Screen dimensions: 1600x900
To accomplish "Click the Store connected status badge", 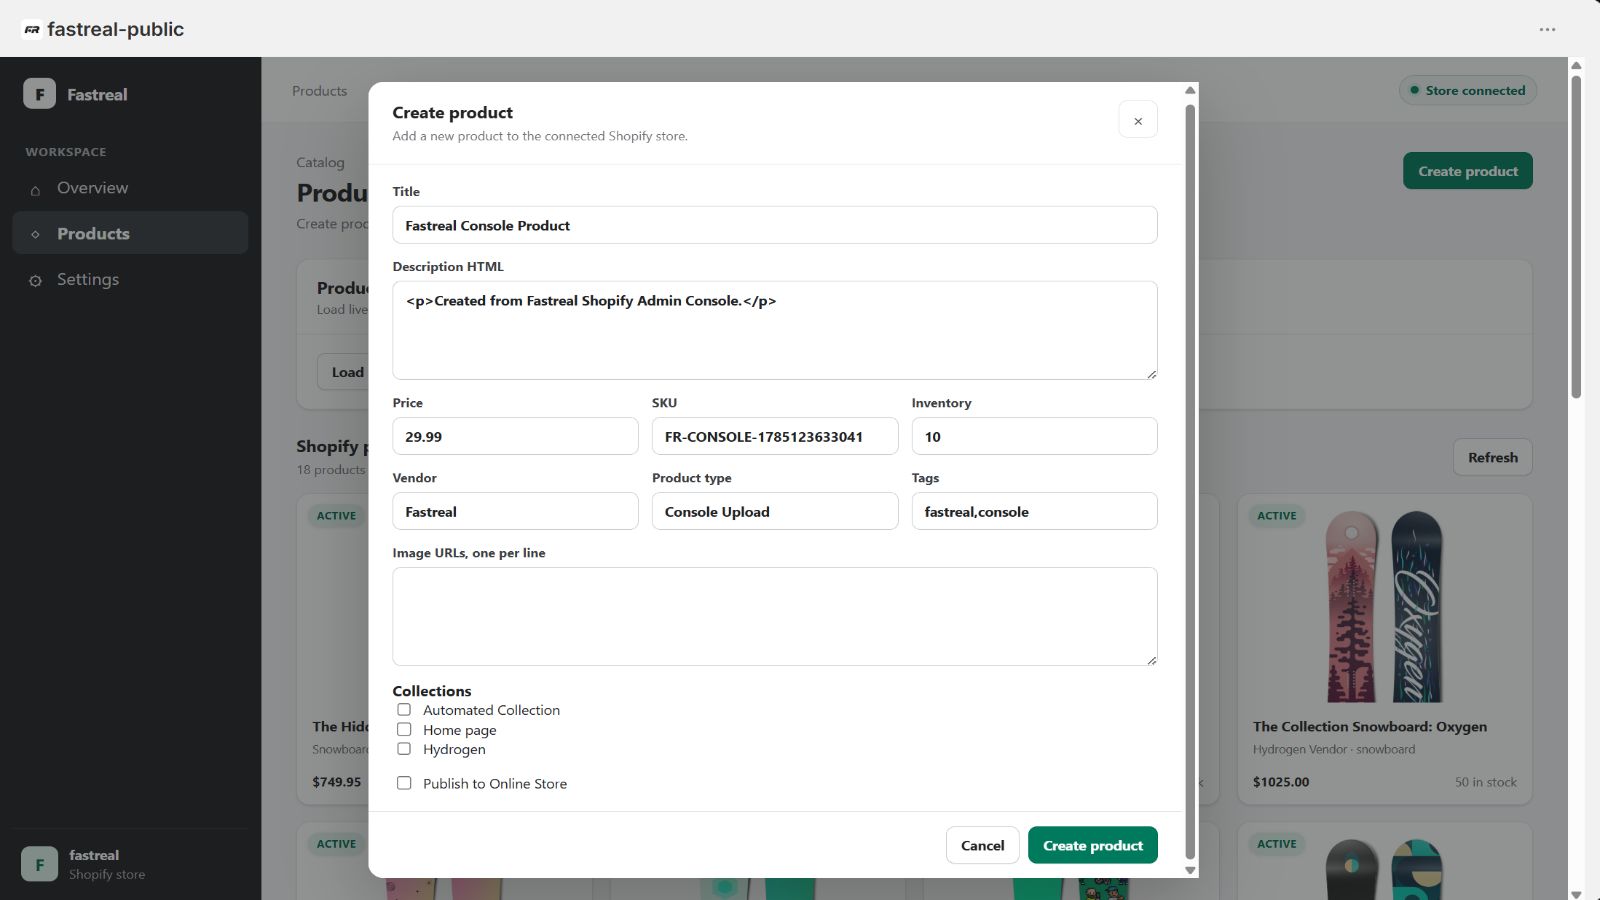I will [x=1468, y=90].
